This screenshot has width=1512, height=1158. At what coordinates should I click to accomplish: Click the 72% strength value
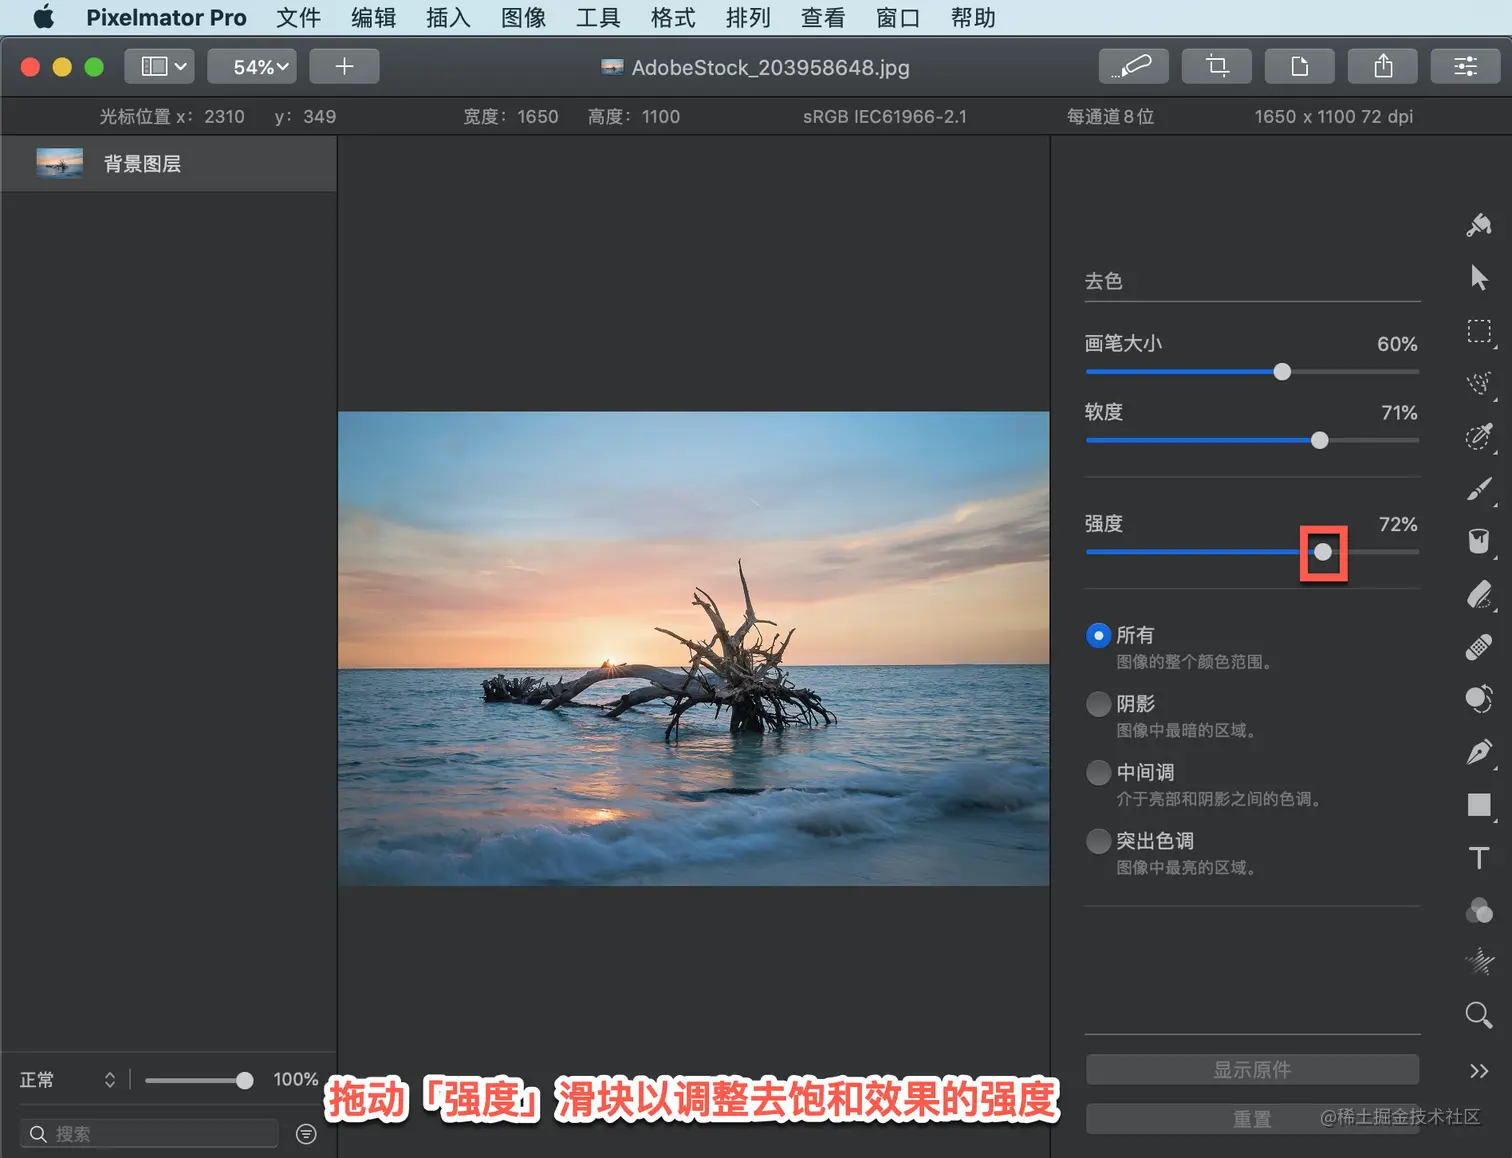[x=1398, y=524]
